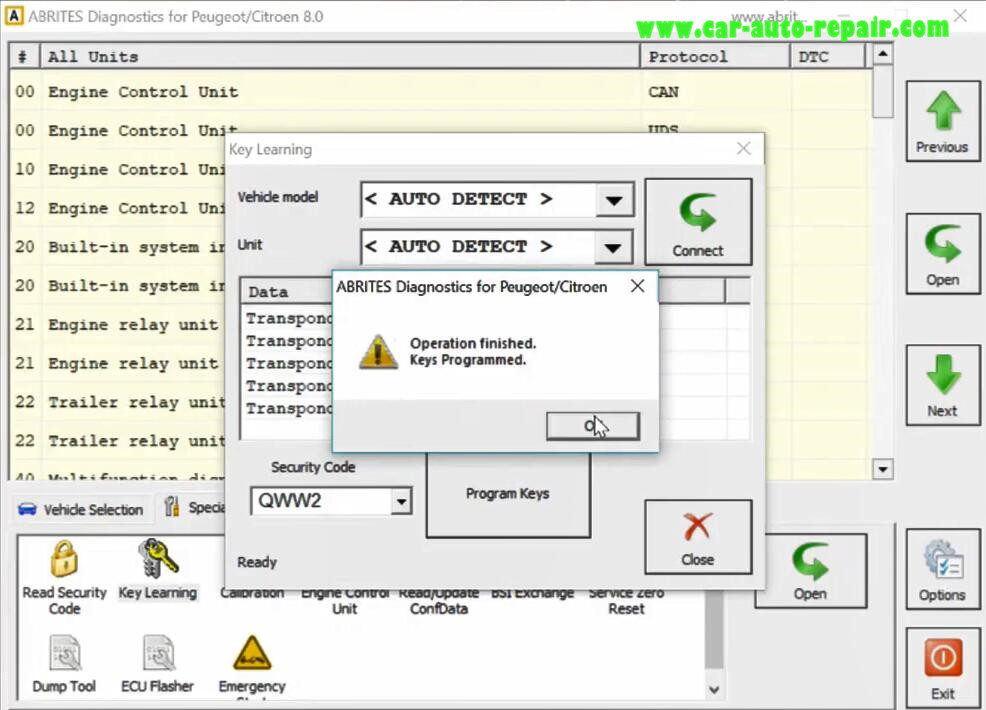
Task: Click the functions panel scroll-down chevron
Action: pyautogui.click(x=714, y=690)
